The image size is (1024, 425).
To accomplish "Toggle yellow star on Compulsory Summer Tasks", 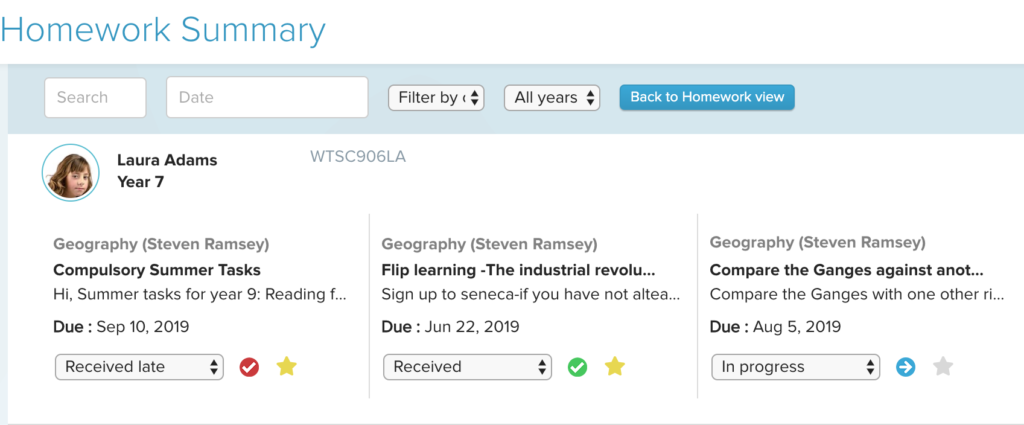I will (x=286, y=366).
